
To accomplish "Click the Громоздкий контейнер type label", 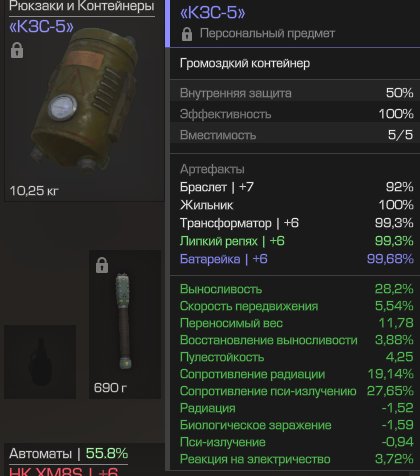I will coord(245,63).
